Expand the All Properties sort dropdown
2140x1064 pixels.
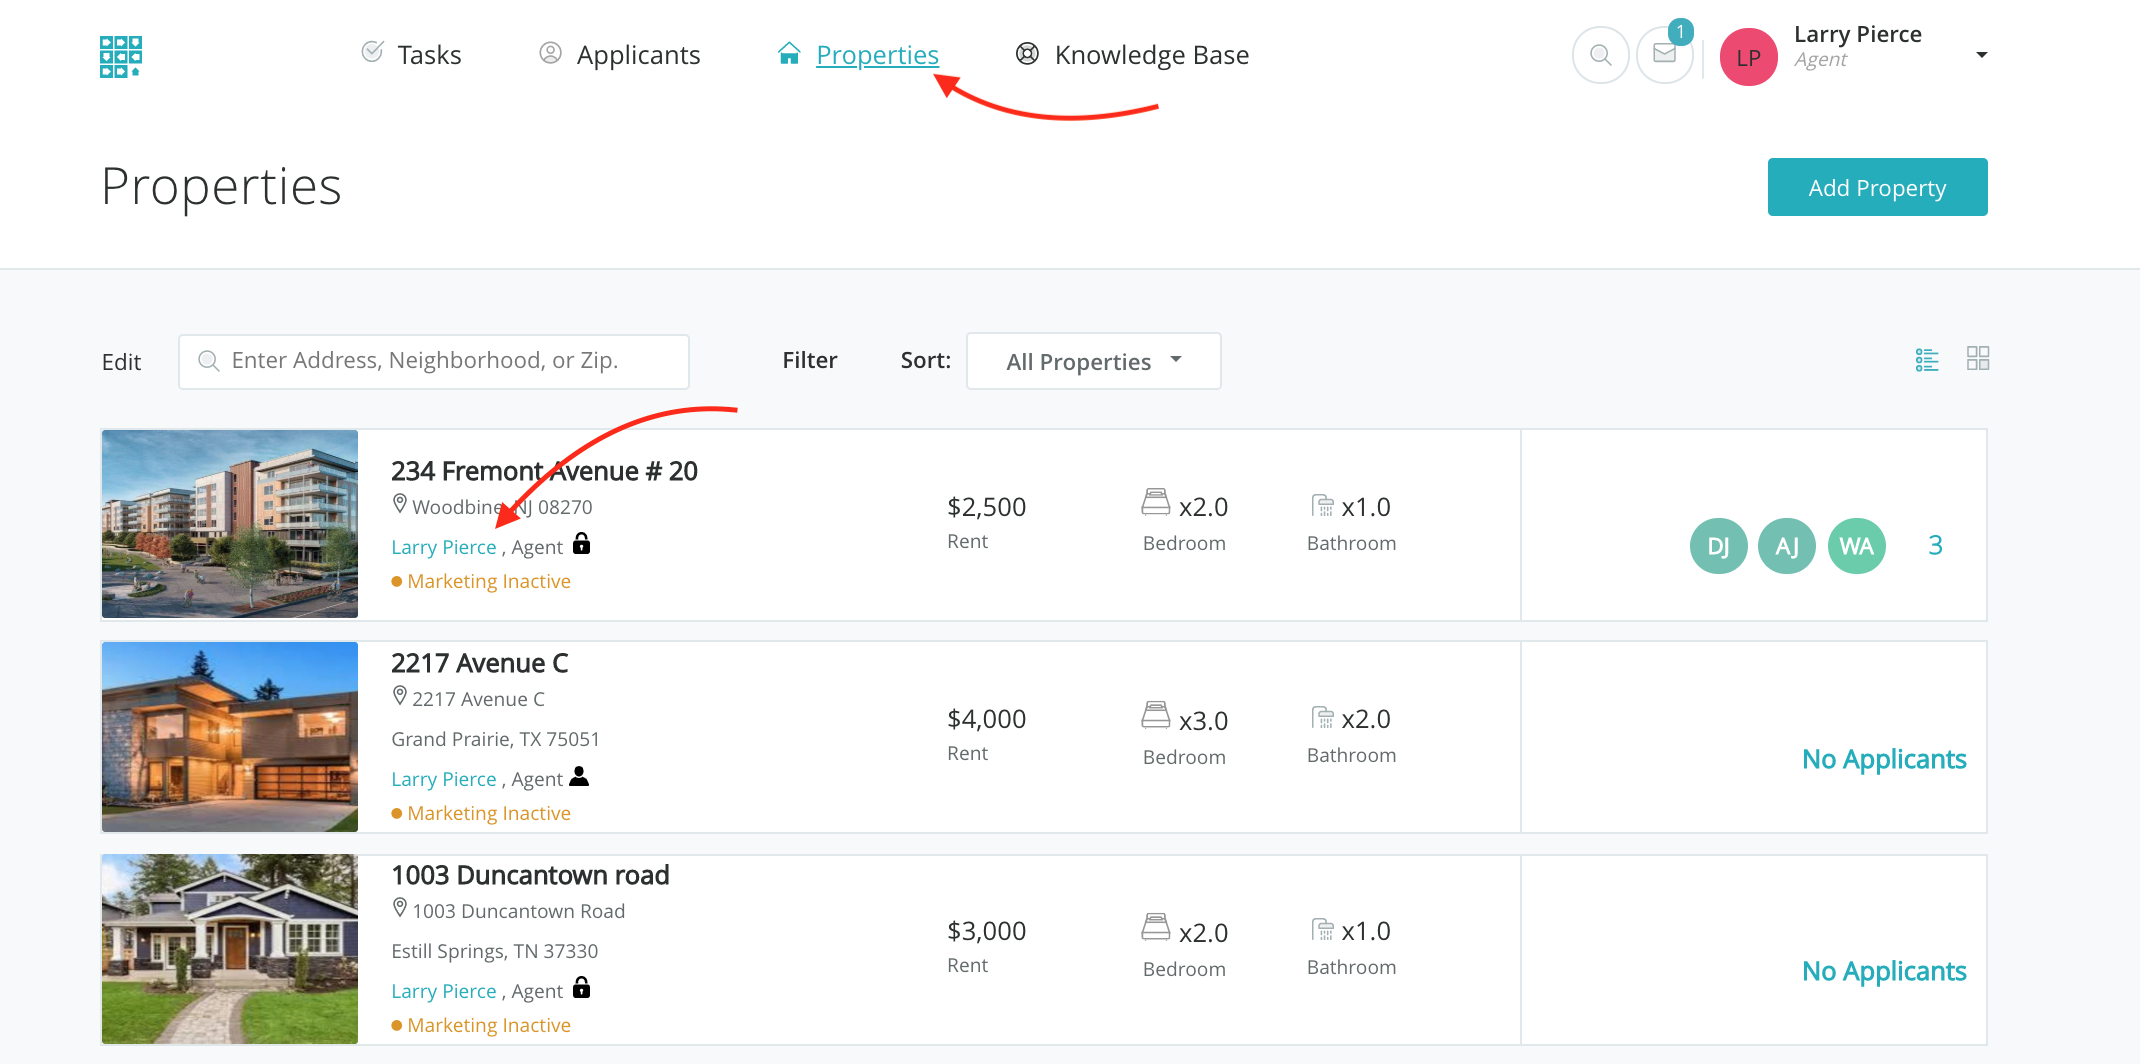(1093, 361)
